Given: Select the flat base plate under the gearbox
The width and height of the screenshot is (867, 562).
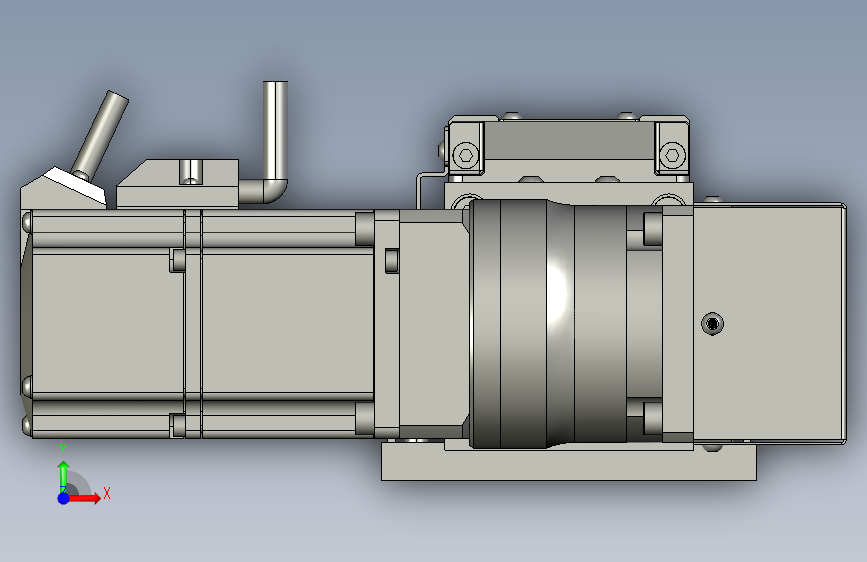Looking at the screenshot, I should pyautogui.click(x=568, y=462).
